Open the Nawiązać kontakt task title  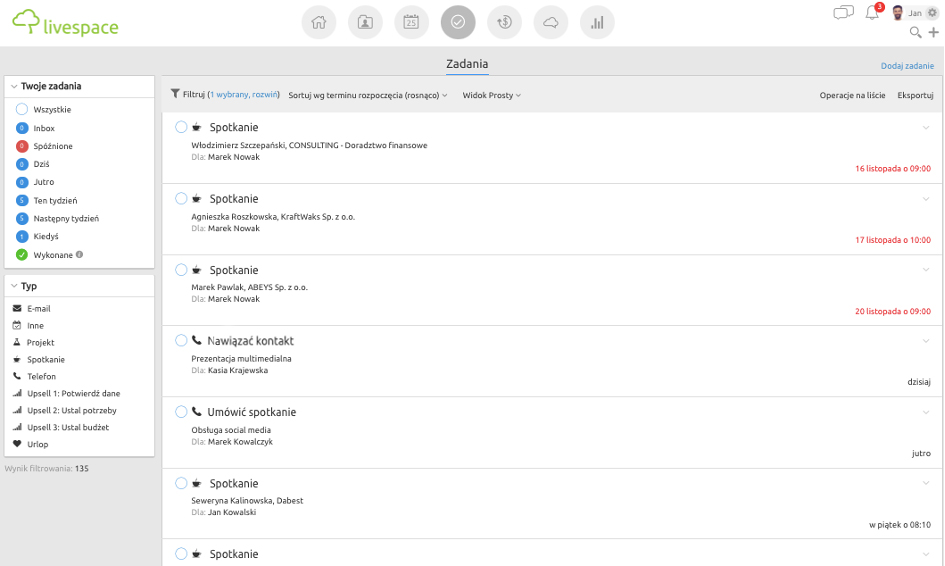250,341
